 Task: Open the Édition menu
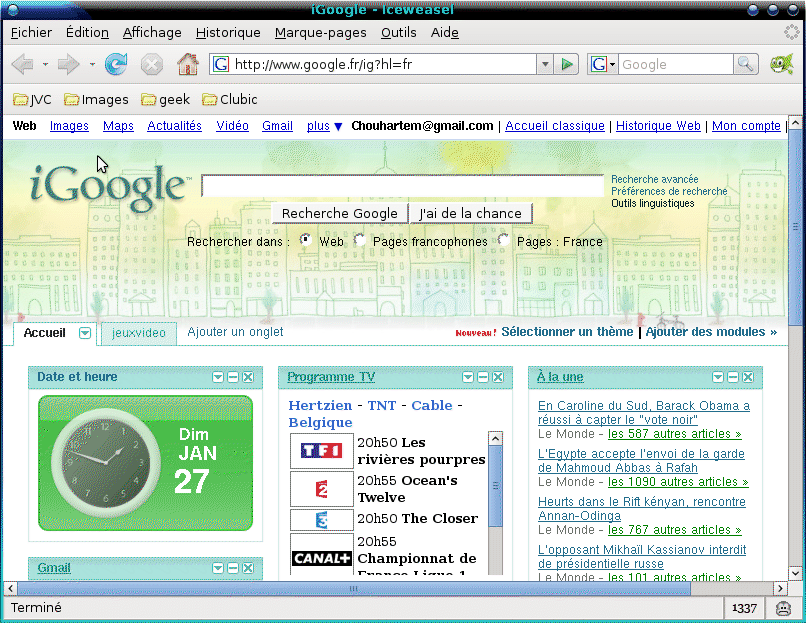click(x=87, y=32)
